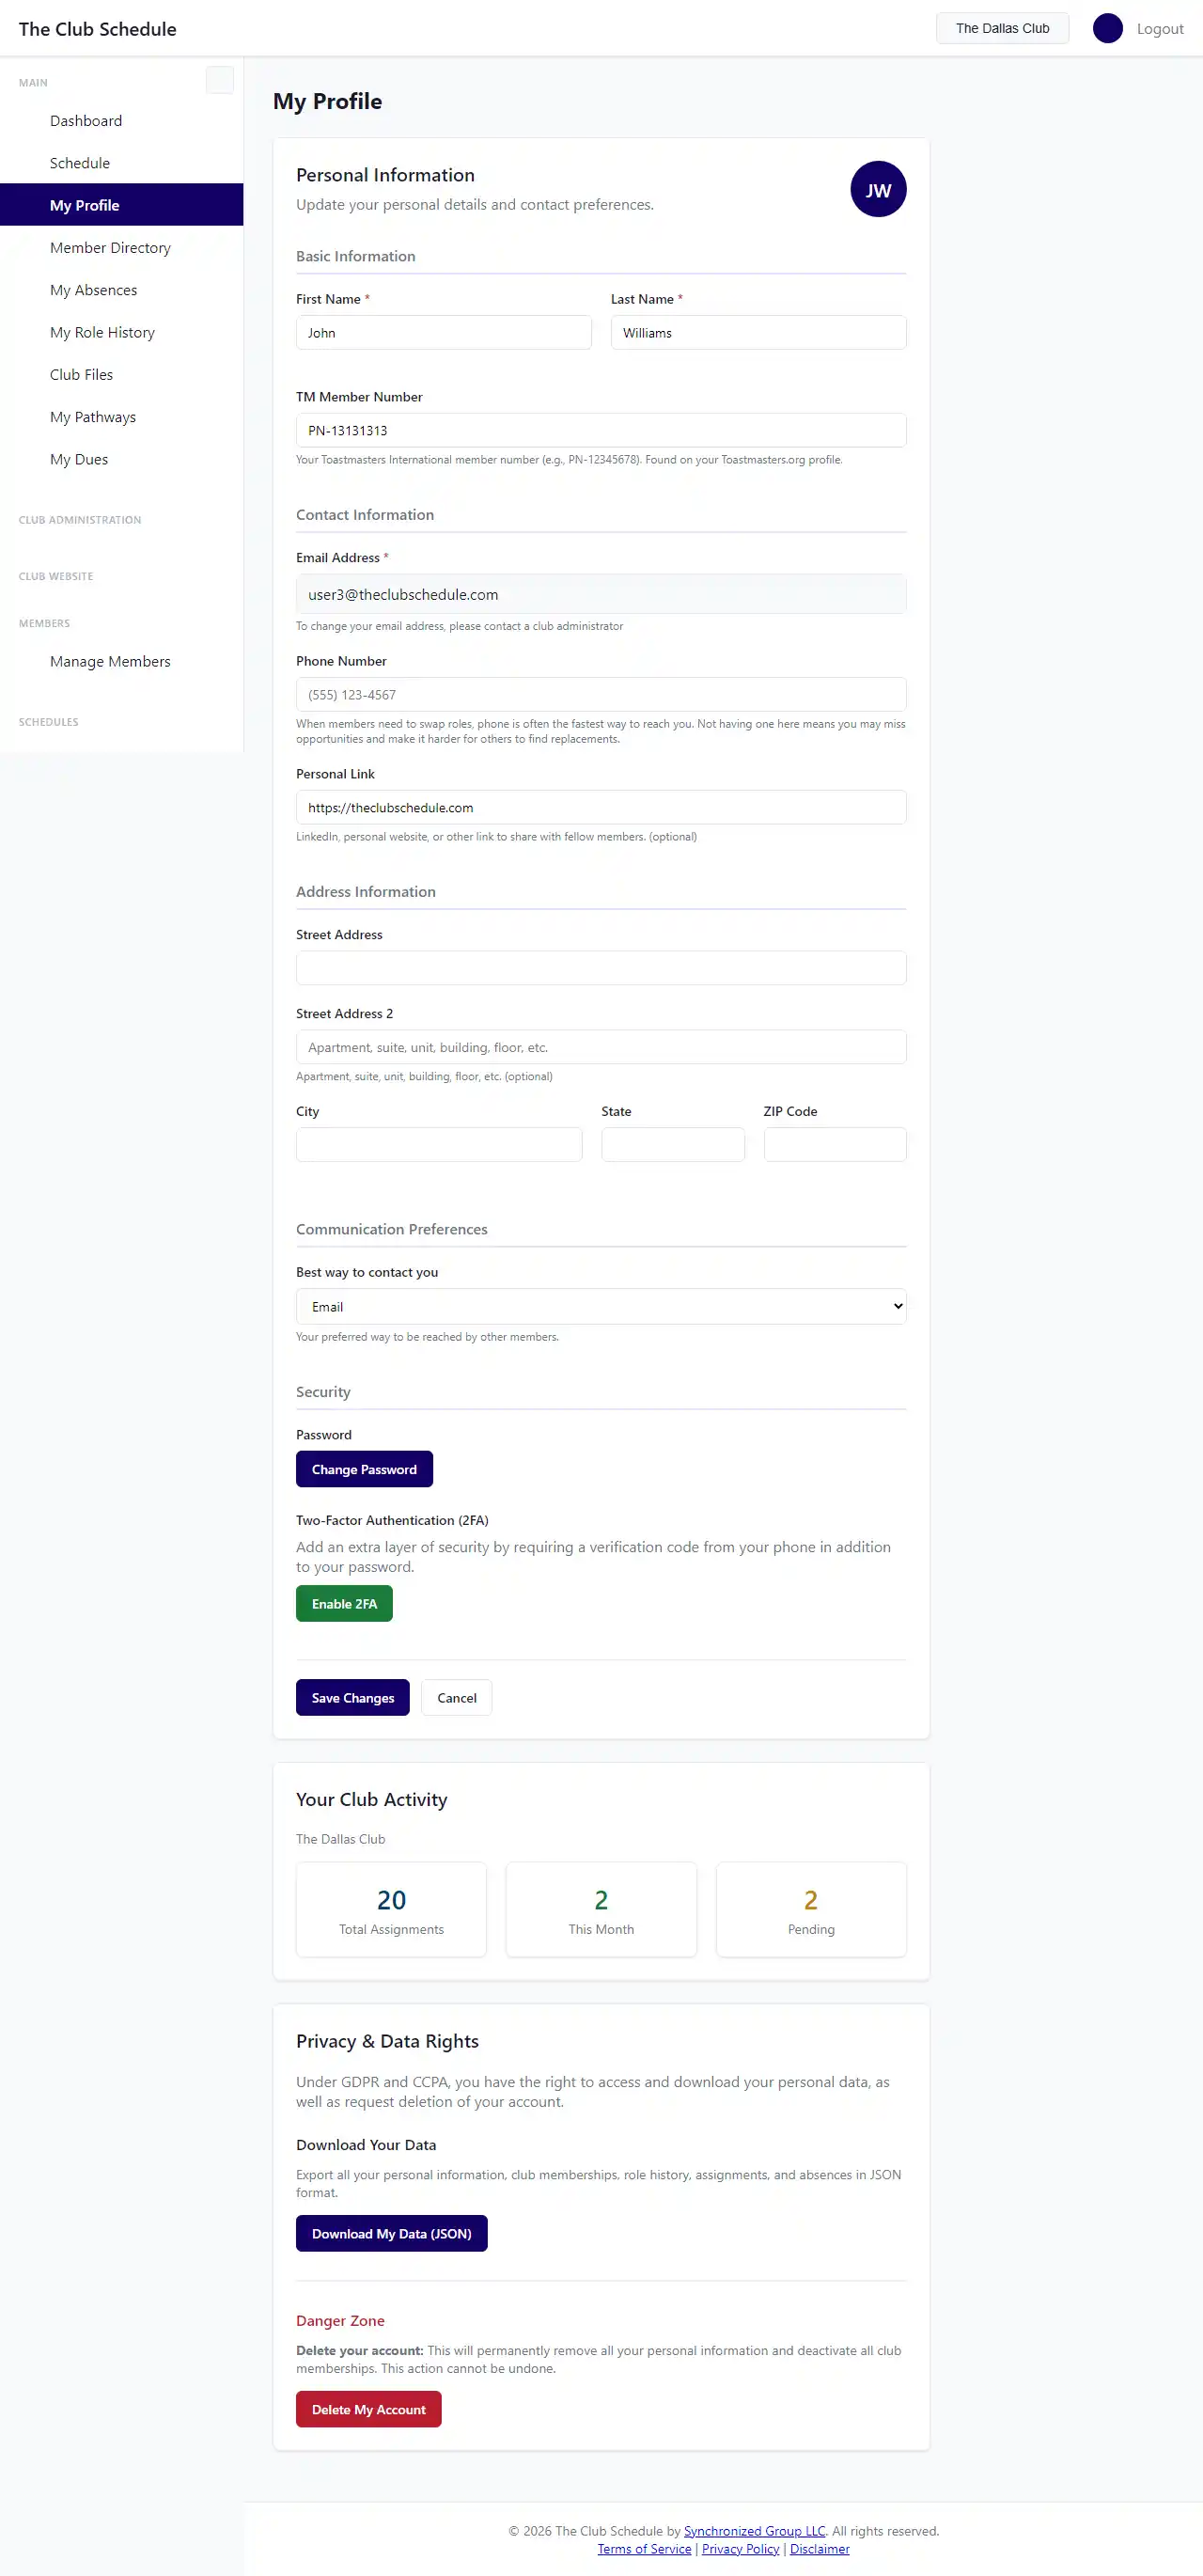
Task: Open My Pathways from the sidebar
Action: click(x=93, y=416)
